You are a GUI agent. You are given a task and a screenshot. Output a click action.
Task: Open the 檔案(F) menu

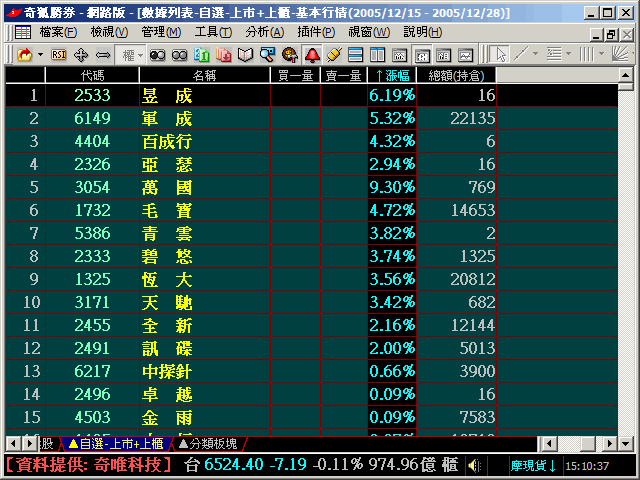click(x=58, y=32)
